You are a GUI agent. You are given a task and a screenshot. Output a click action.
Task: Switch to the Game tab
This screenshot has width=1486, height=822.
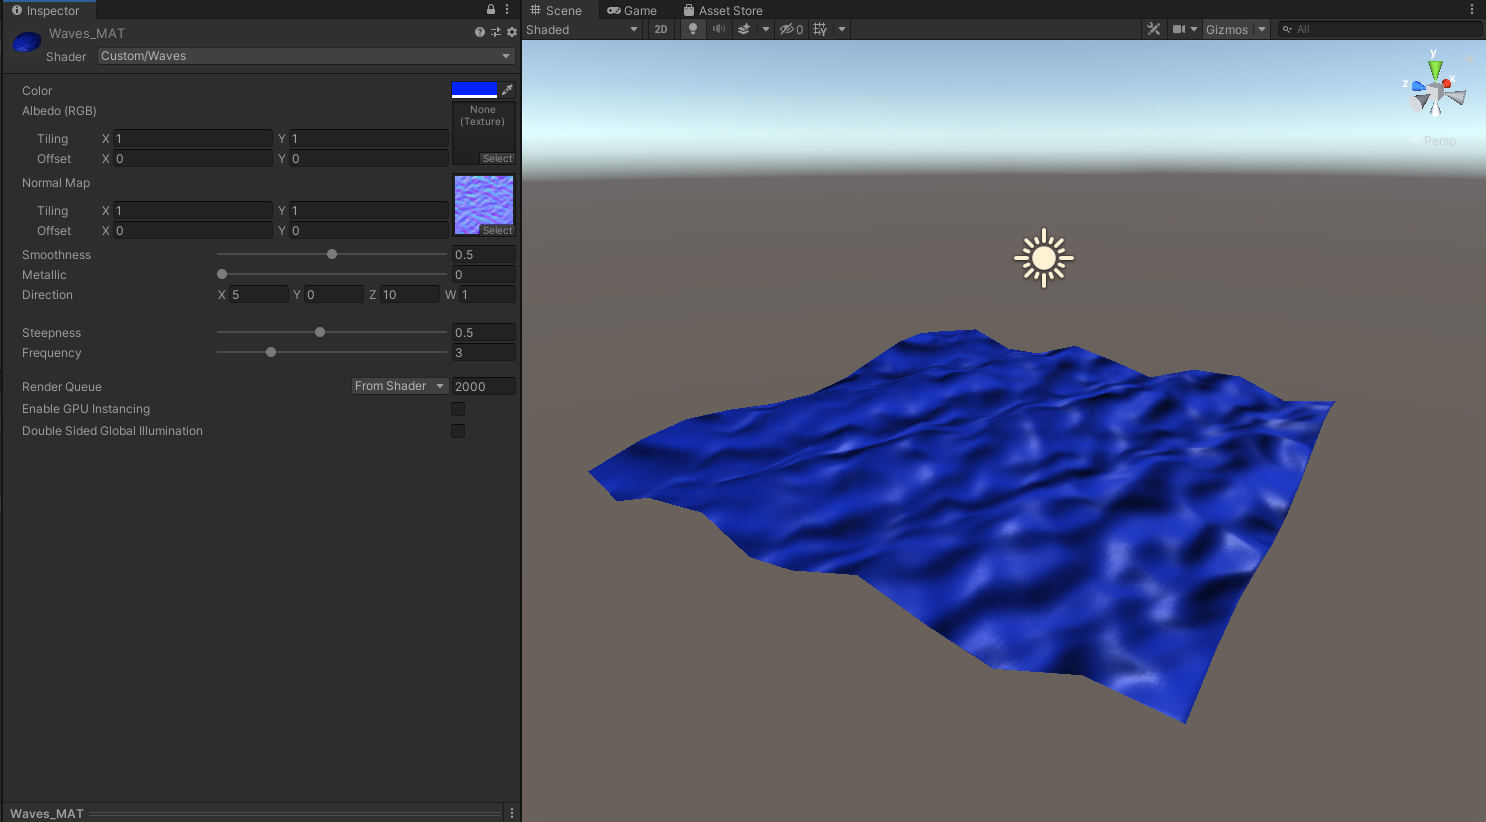pyautogui.click(x=632, y=10)
